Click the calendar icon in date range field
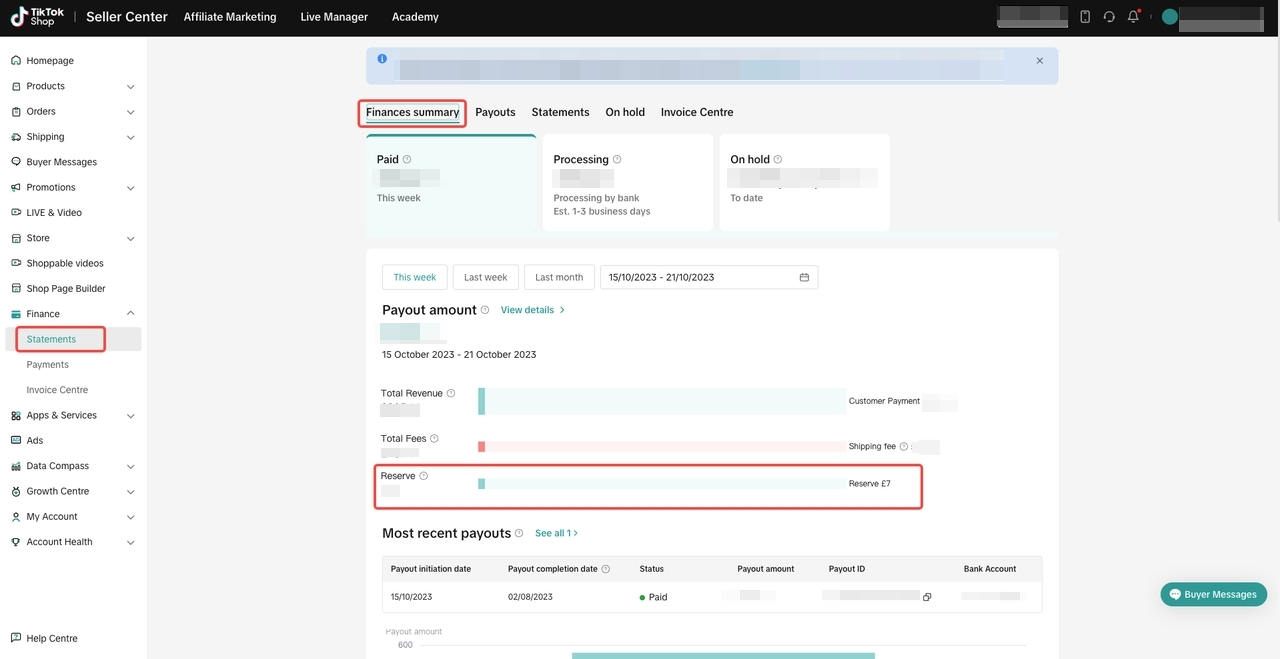Viewport: 1280px width, 659px height. (x=804, y=277)
